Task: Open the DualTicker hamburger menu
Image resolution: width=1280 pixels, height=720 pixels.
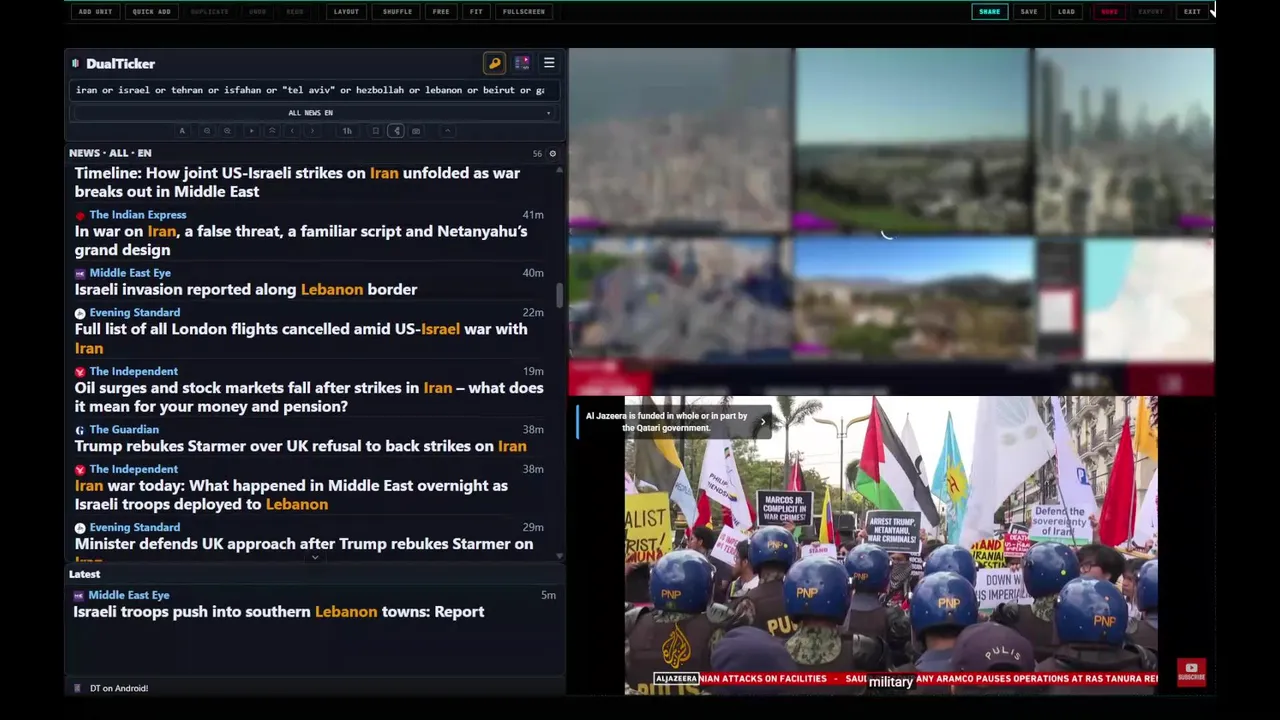Action: point(549,63)
